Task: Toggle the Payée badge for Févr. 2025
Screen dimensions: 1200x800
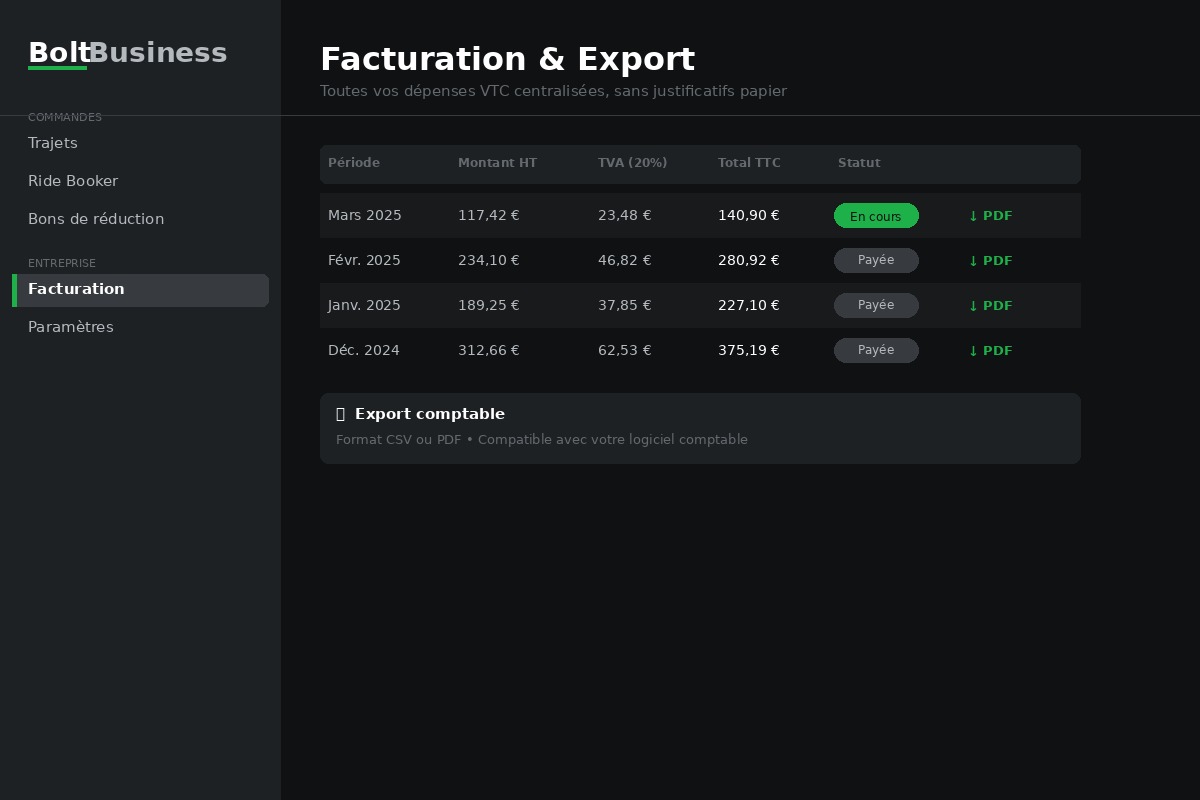Action: click(876, 260)
